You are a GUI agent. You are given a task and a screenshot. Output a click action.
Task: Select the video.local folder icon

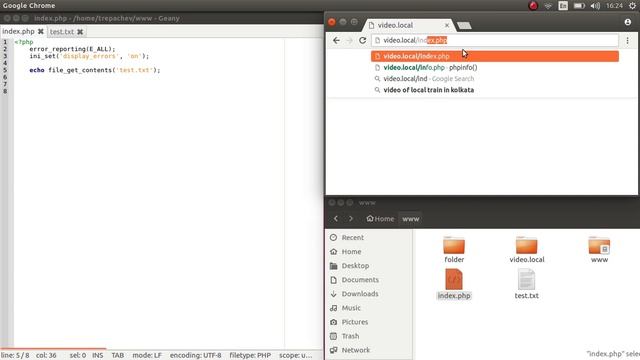pos(527,245)
